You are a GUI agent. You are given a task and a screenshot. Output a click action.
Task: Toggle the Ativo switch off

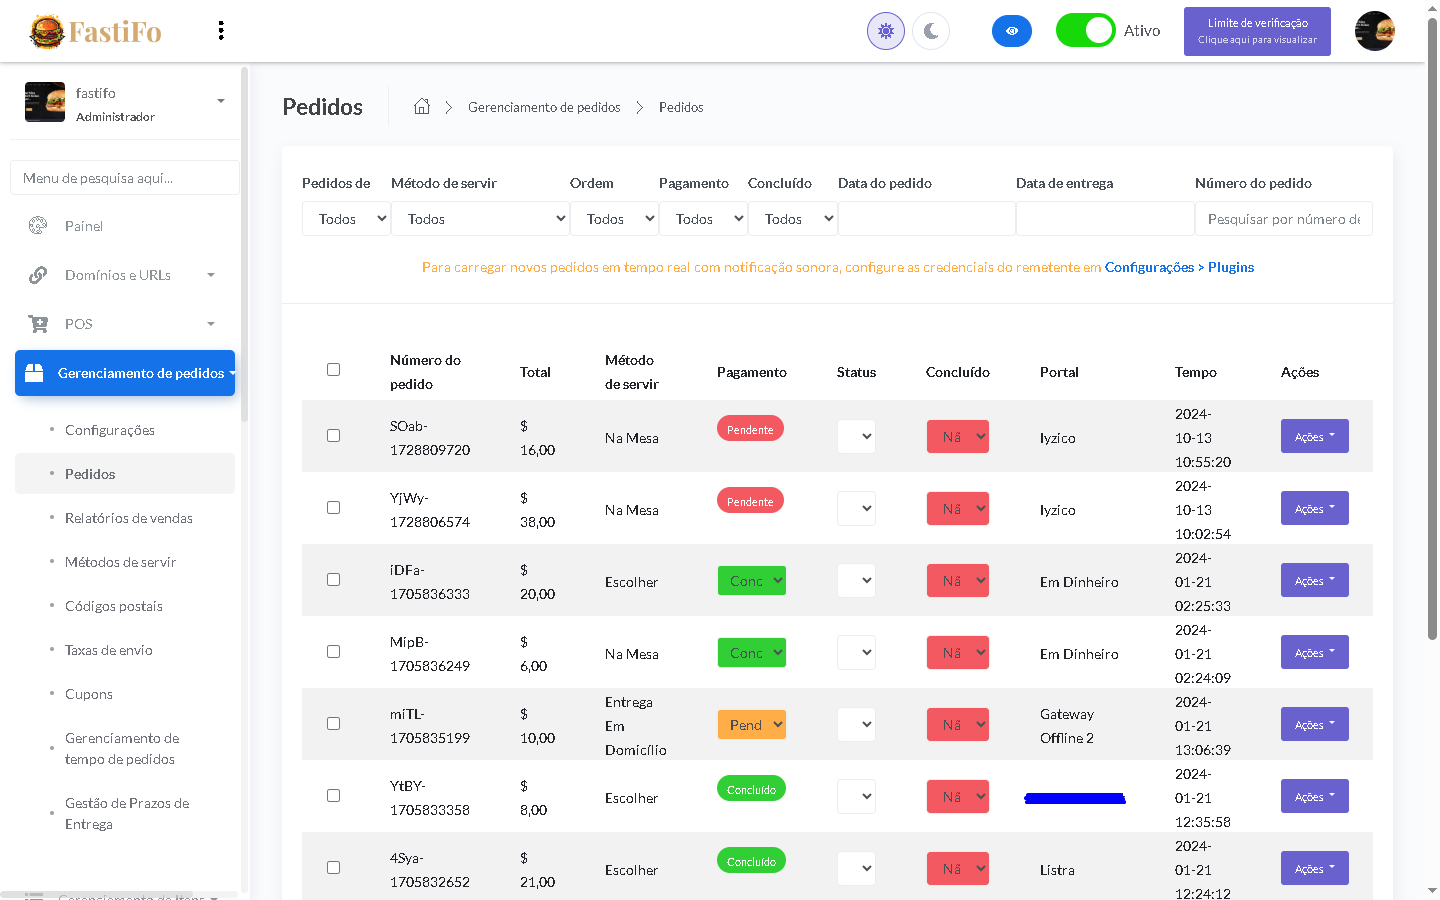tap(1085, 31)
